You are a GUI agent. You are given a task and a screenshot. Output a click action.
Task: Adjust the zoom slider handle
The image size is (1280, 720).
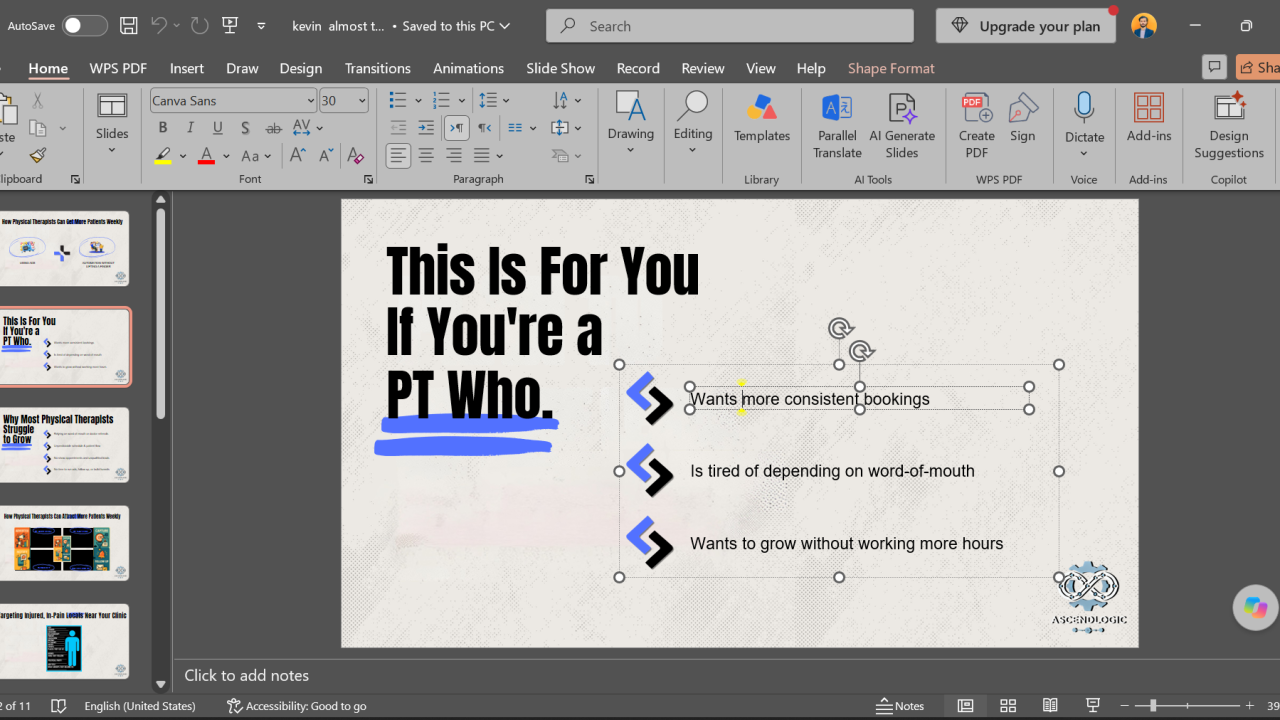(1153, 706)
